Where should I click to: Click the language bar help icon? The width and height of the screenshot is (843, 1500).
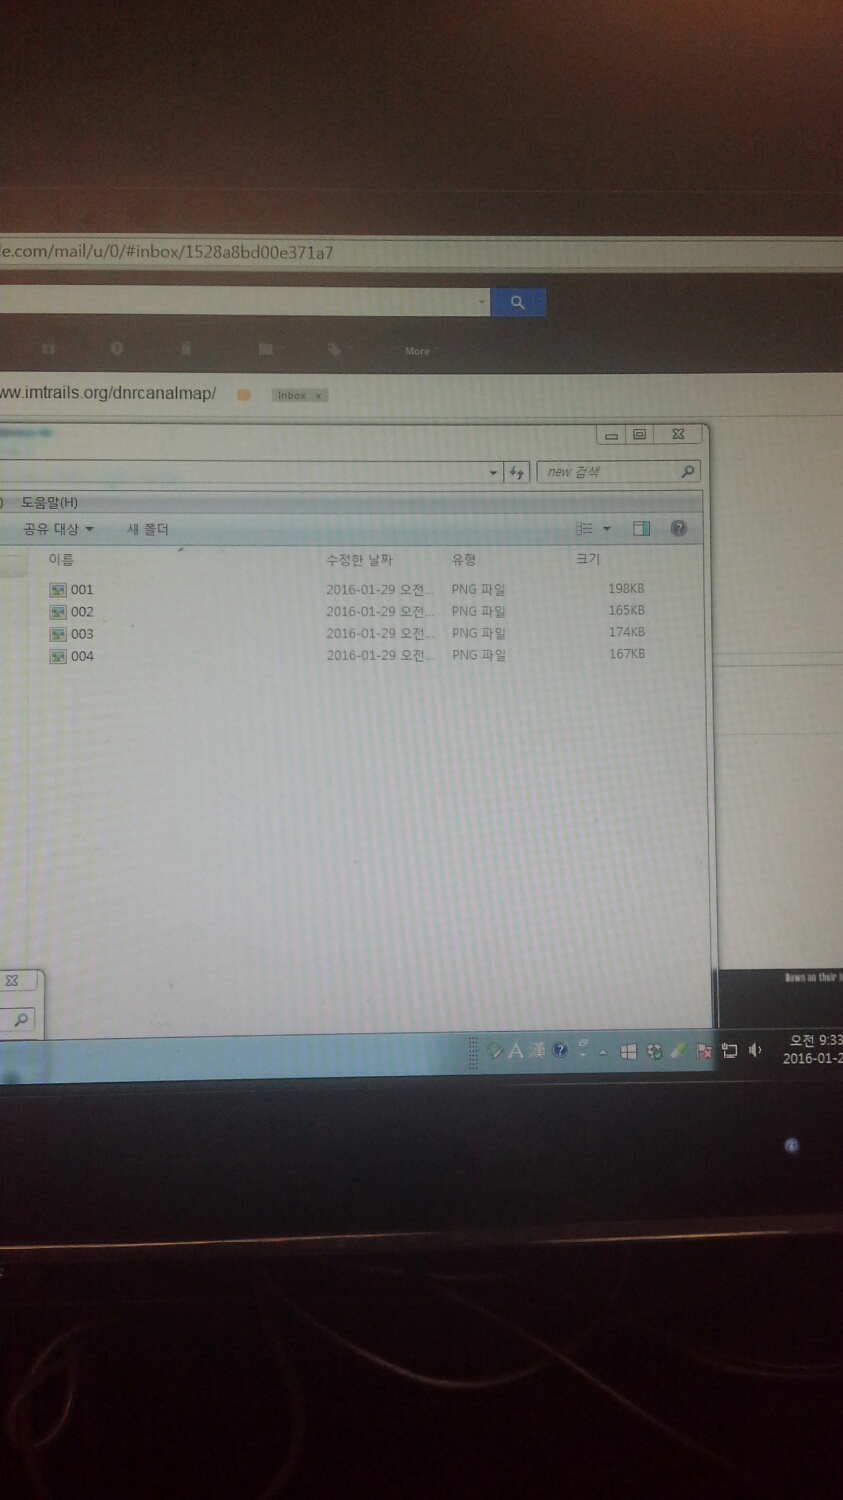560,1050
